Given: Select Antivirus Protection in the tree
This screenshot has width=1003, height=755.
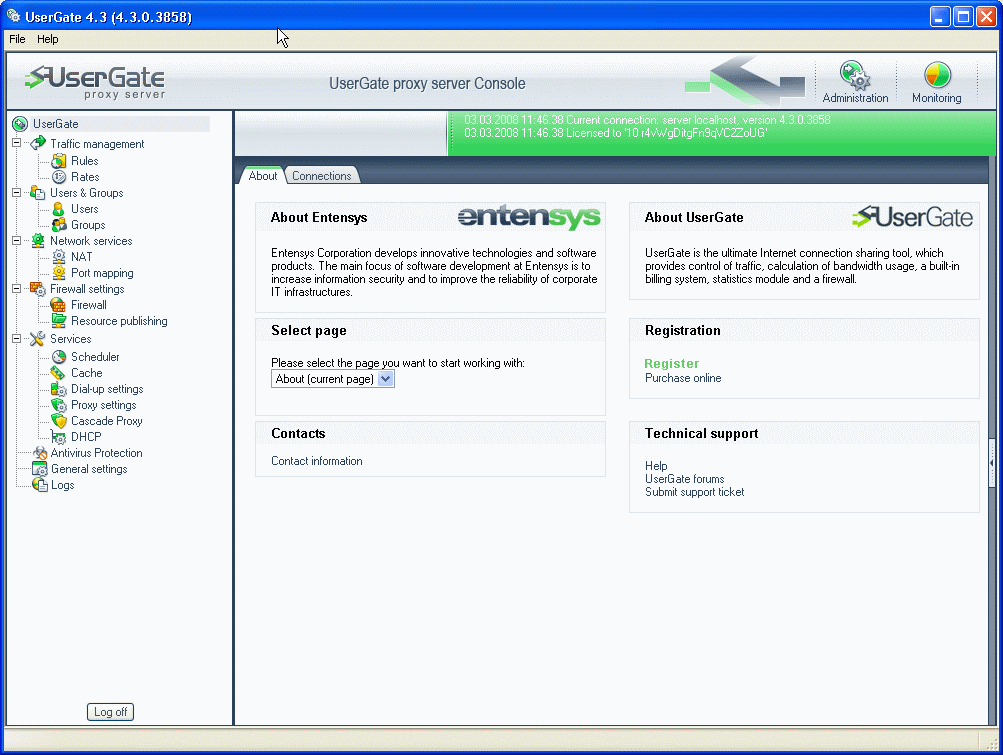Looking at the screenshot, I should click(x=97, y=452).
